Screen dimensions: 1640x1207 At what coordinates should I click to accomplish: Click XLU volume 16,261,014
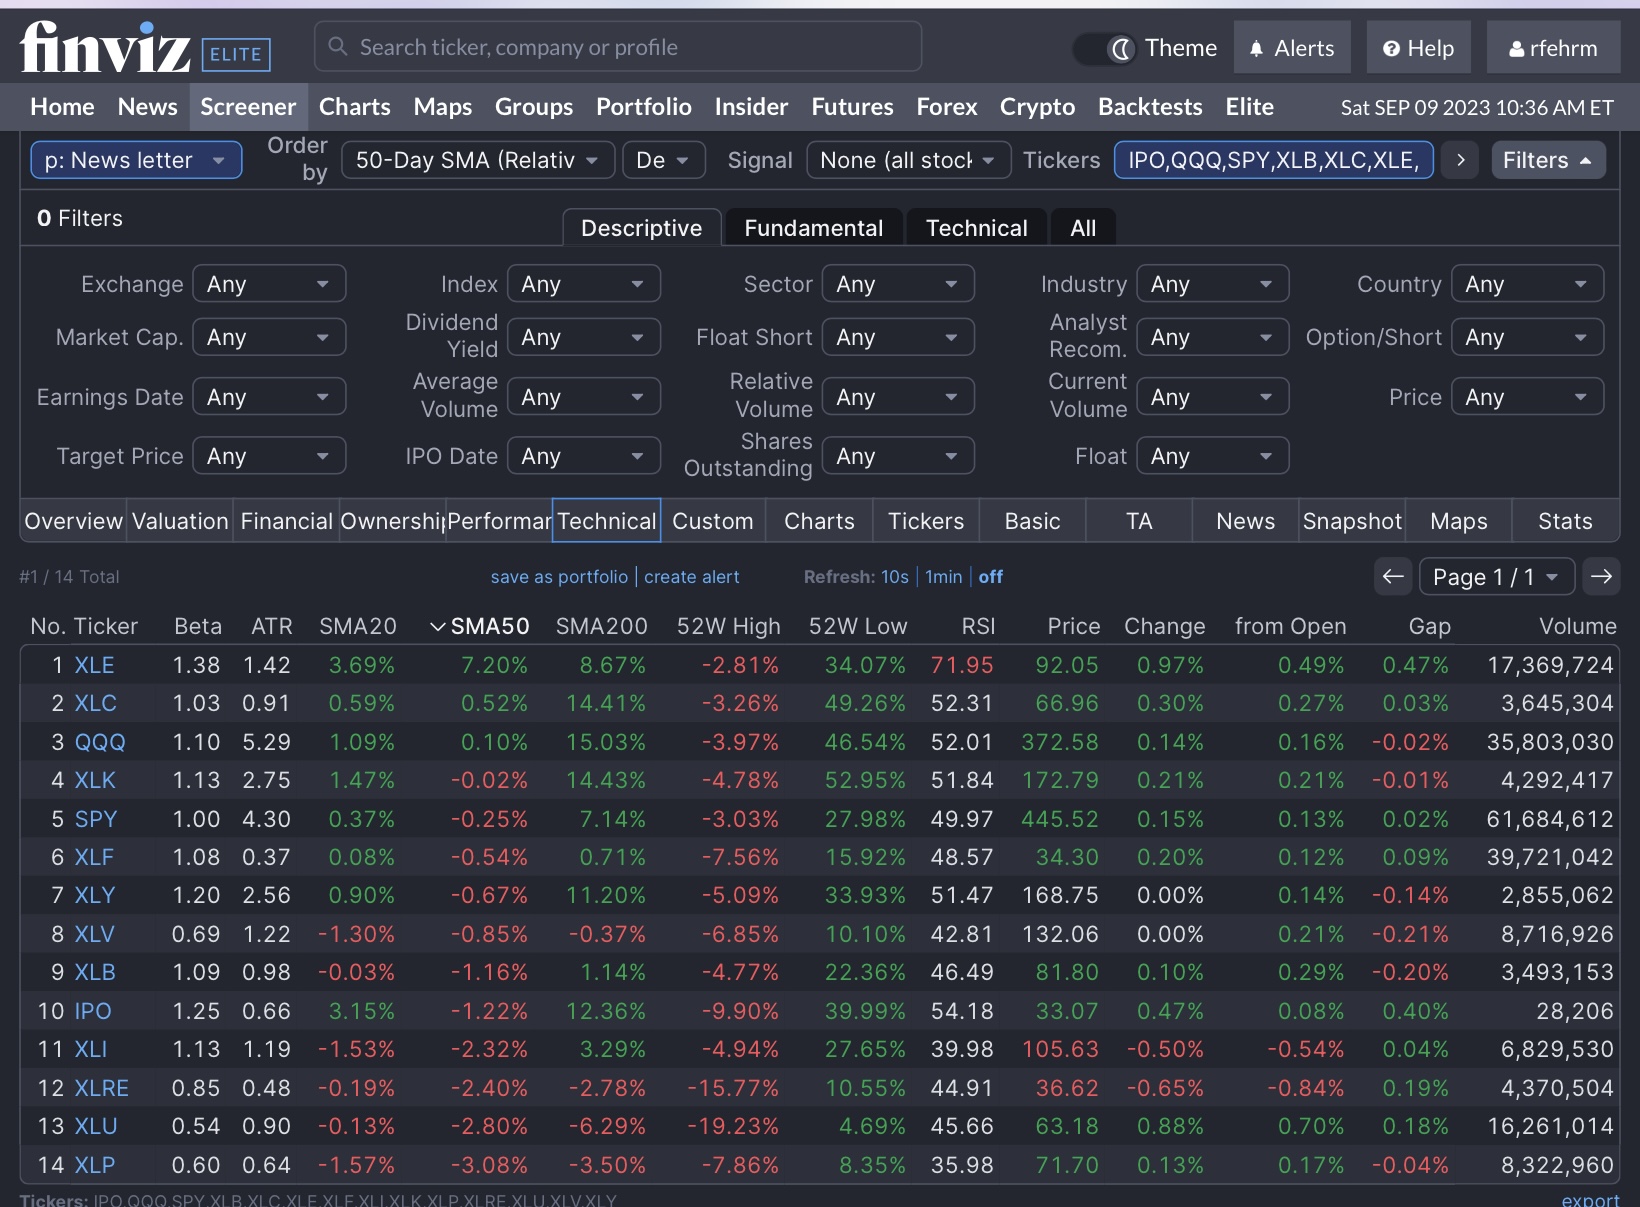tap(1550, 1126)
